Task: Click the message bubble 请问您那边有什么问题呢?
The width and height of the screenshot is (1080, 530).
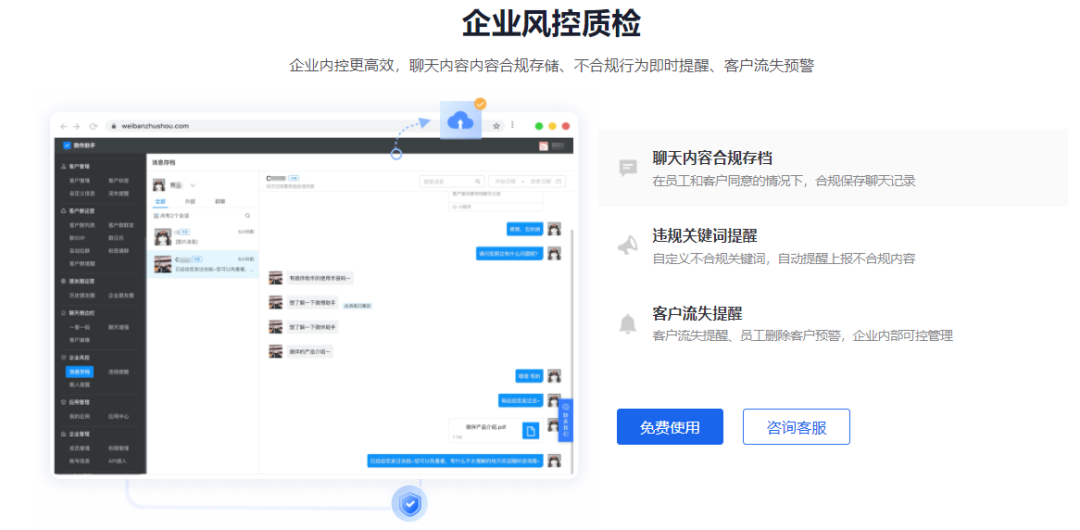Action: [x=510, y=254]
